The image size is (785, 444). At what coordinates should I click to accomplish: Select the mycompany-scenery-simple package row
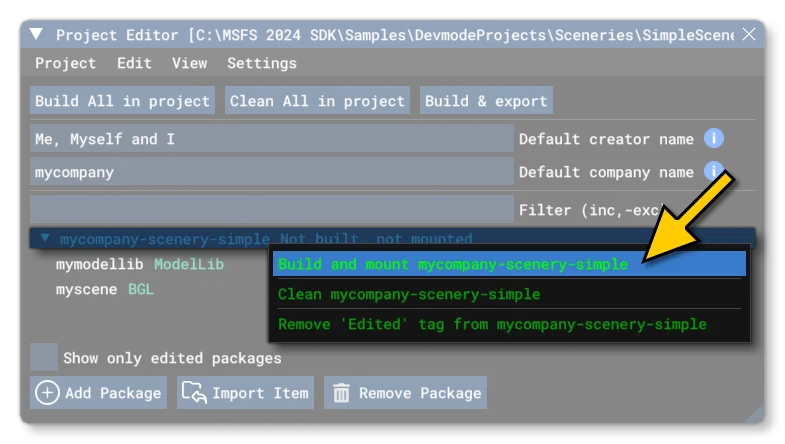tap(392, 239)
